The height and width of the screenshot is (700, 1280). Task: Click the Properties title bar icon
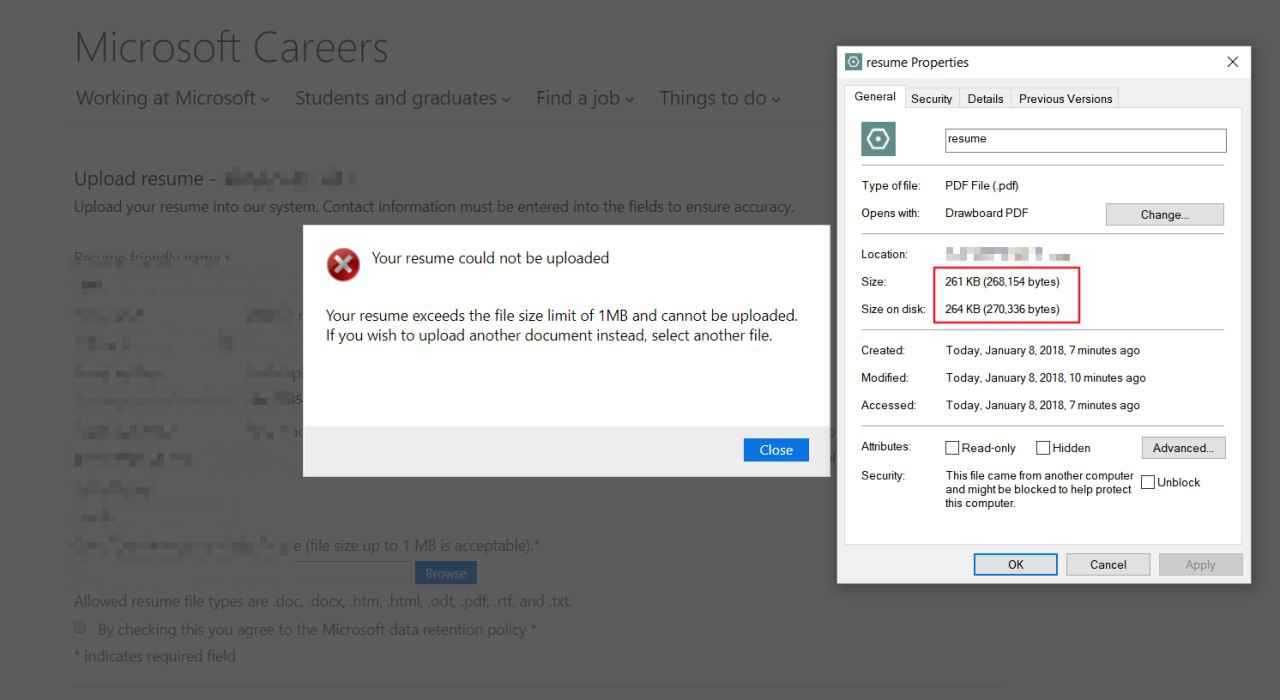tap(853, 62)
